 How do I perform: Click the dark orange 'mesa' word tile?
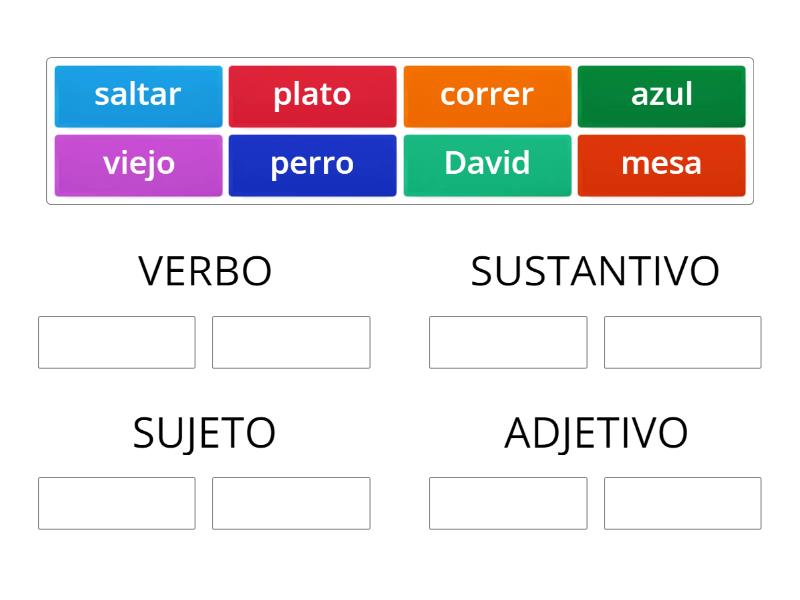[x=662, y=163]
